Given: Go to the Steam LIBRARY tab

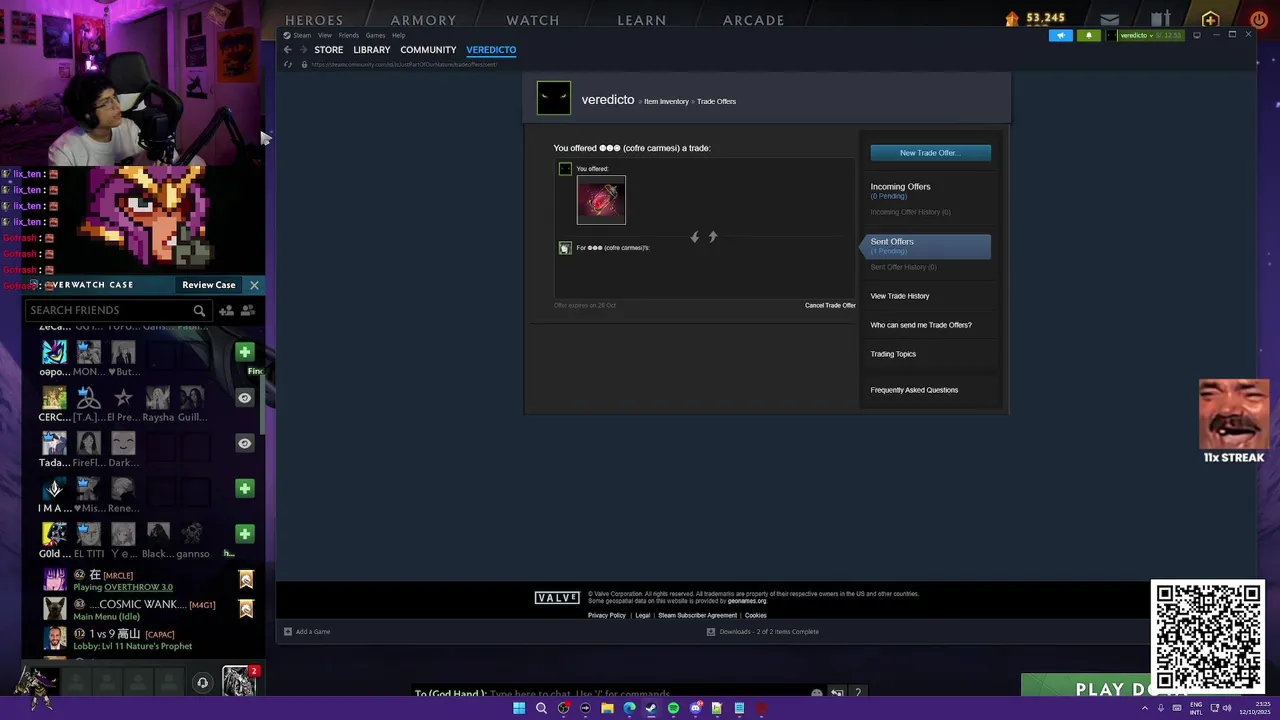Looking at the screenshot, I should click(371, 50).
